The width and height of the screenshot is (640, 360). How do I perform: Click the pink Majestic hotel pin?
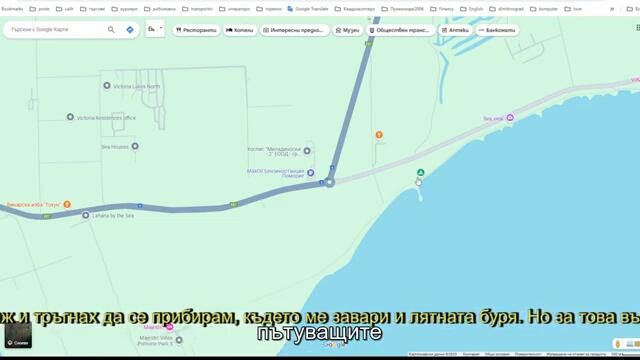click(x=170, y=327)
